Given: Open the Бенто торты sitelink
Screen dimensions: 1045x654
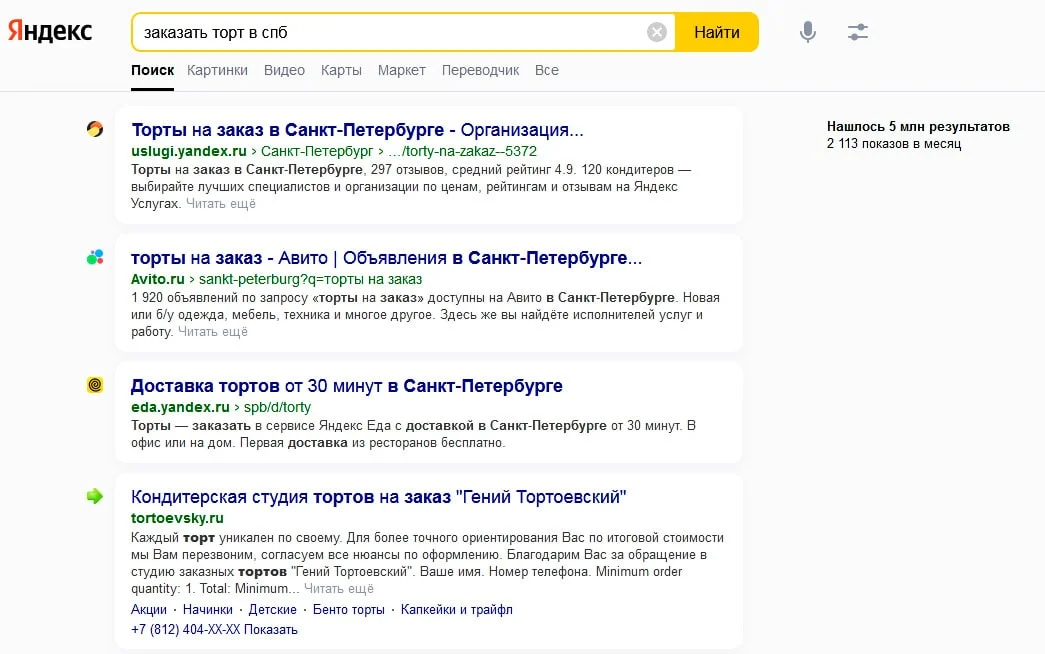Looking at the screenshot, I should (x=349, y=609).
